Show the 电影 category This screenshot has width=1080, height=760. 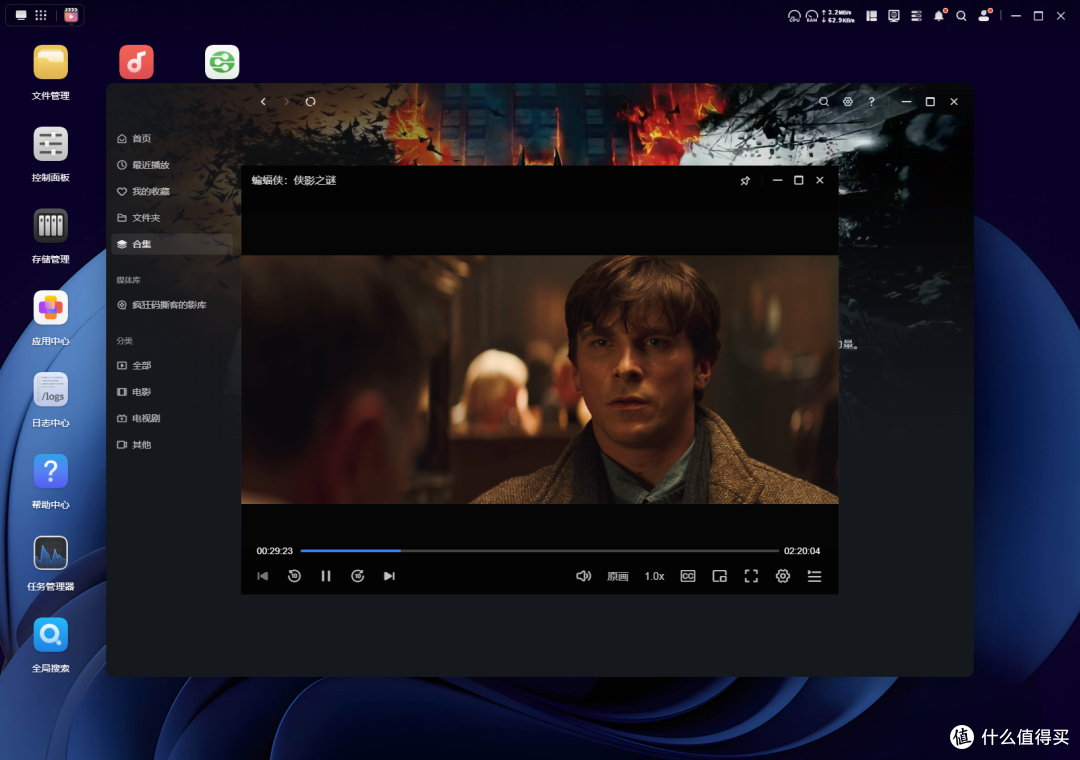(x=172, y=391)
